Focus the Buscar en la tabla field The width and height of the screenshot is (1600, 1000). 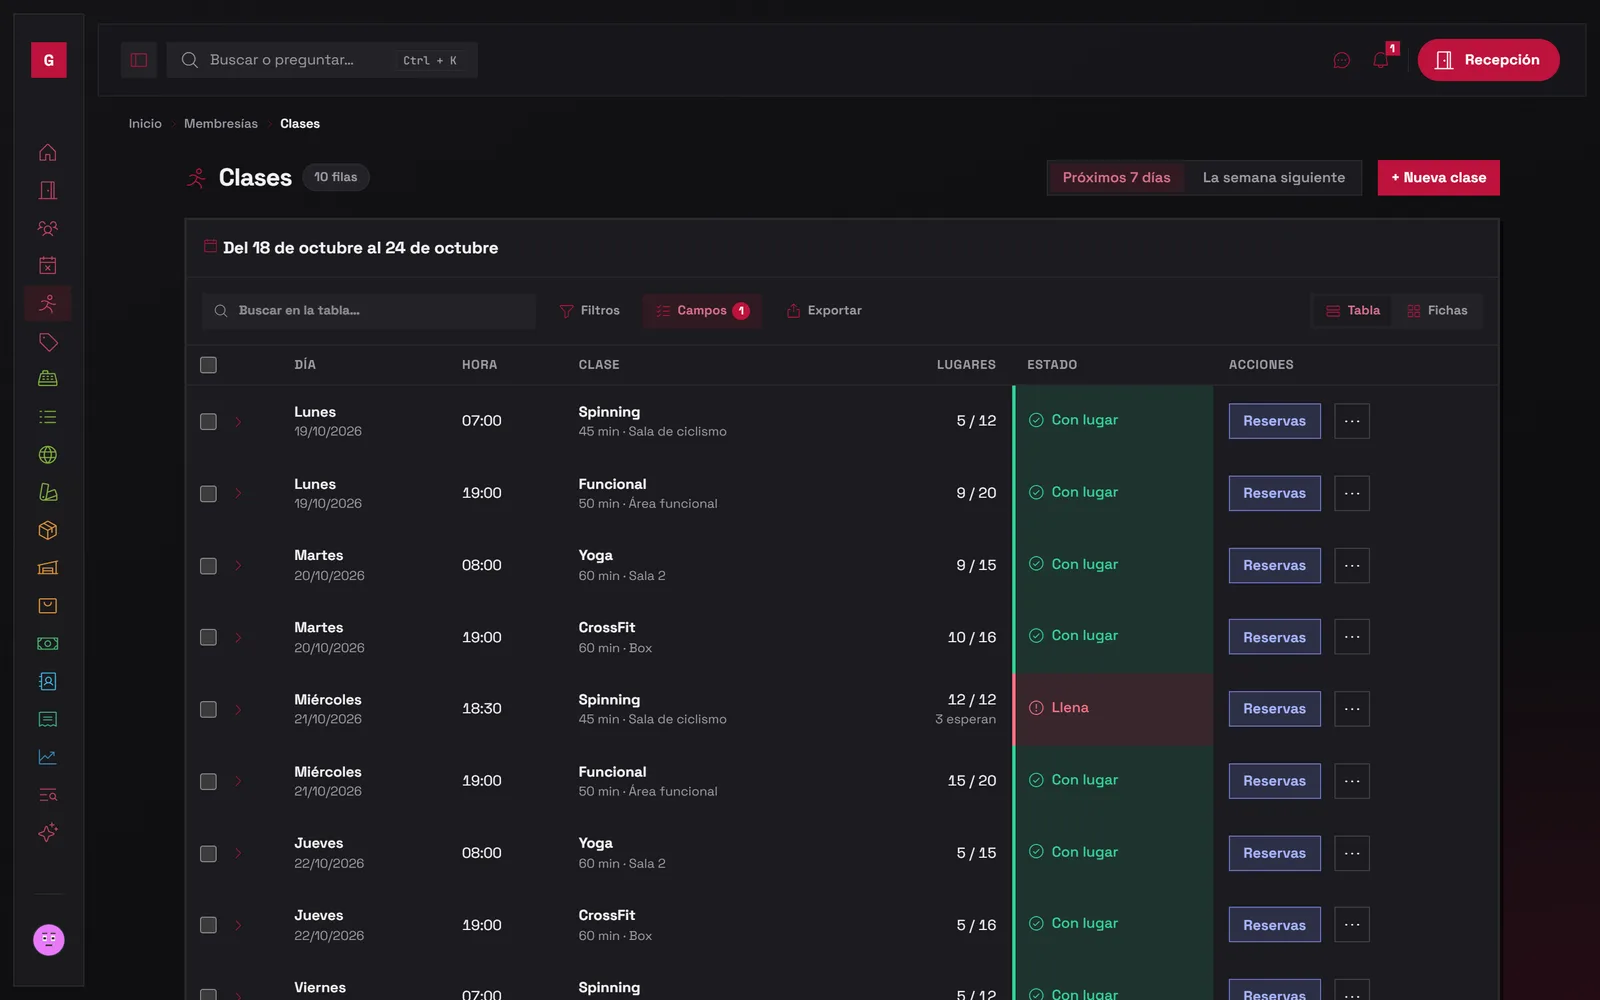pos(369,311)
